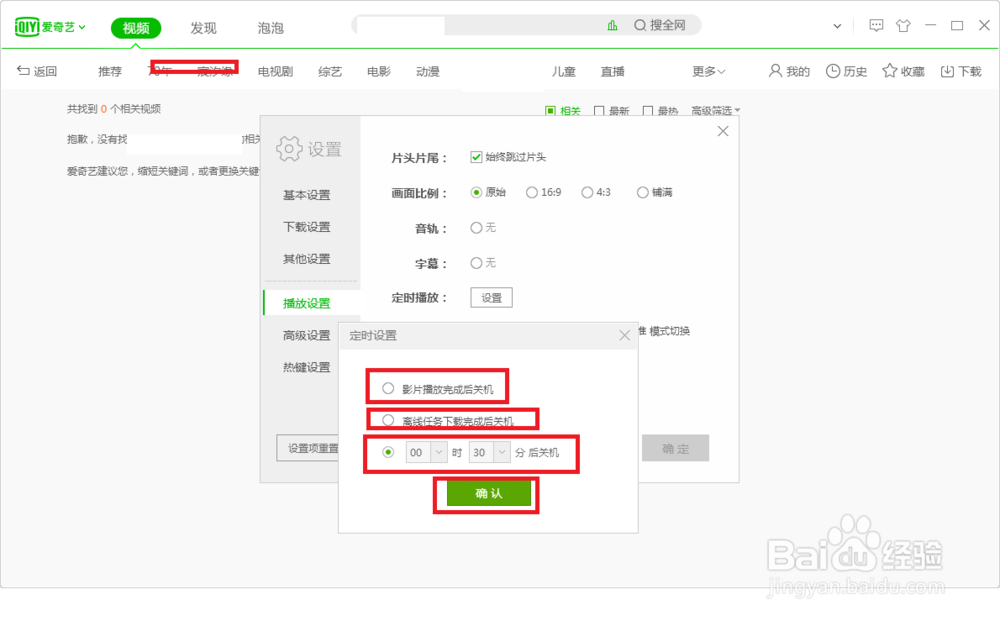
Task: Click the voice input icon in search bar
Action: coord(613,25)
